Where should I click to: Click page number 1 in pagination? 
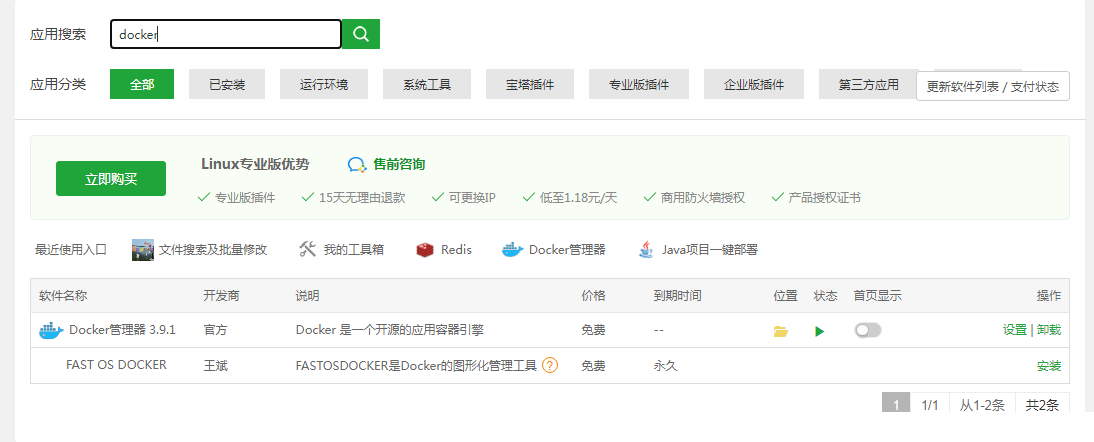(x=896, y=404)
